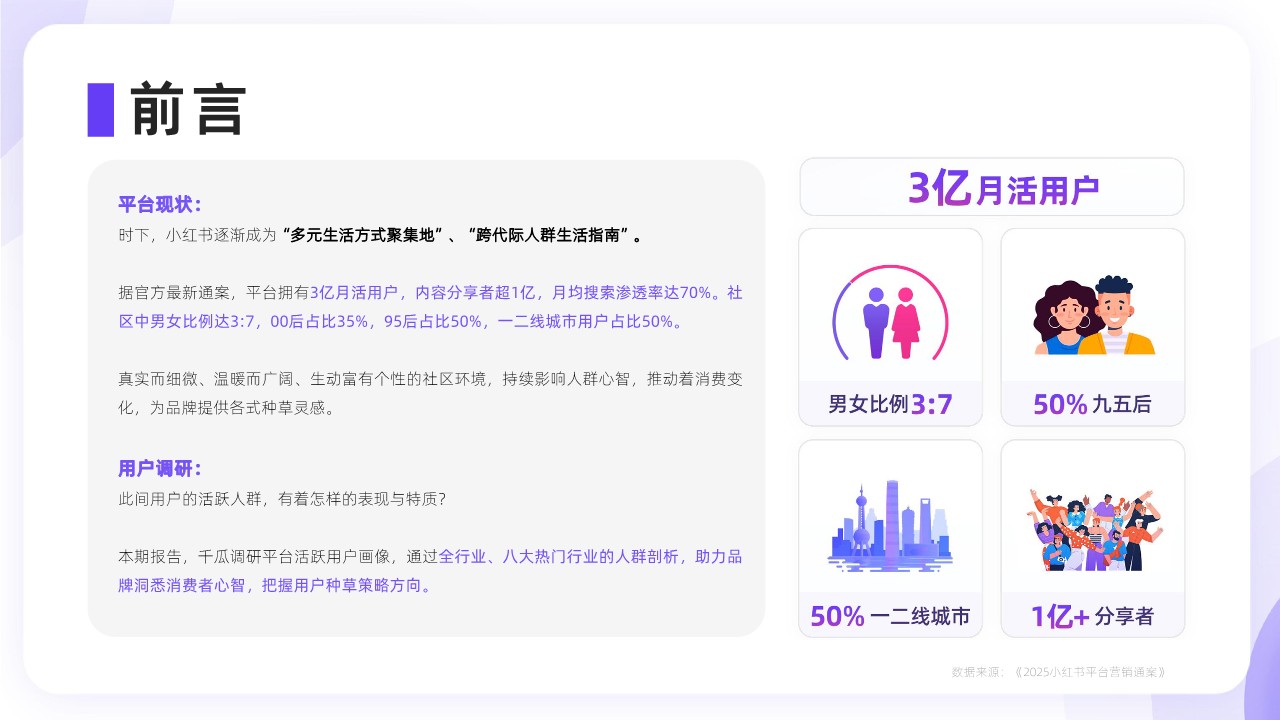Click the line 牌洞悉消费者心智，把握用户种草策略方向。
The width and height of the screenshot is (1280, 720).
pos(276,585)
